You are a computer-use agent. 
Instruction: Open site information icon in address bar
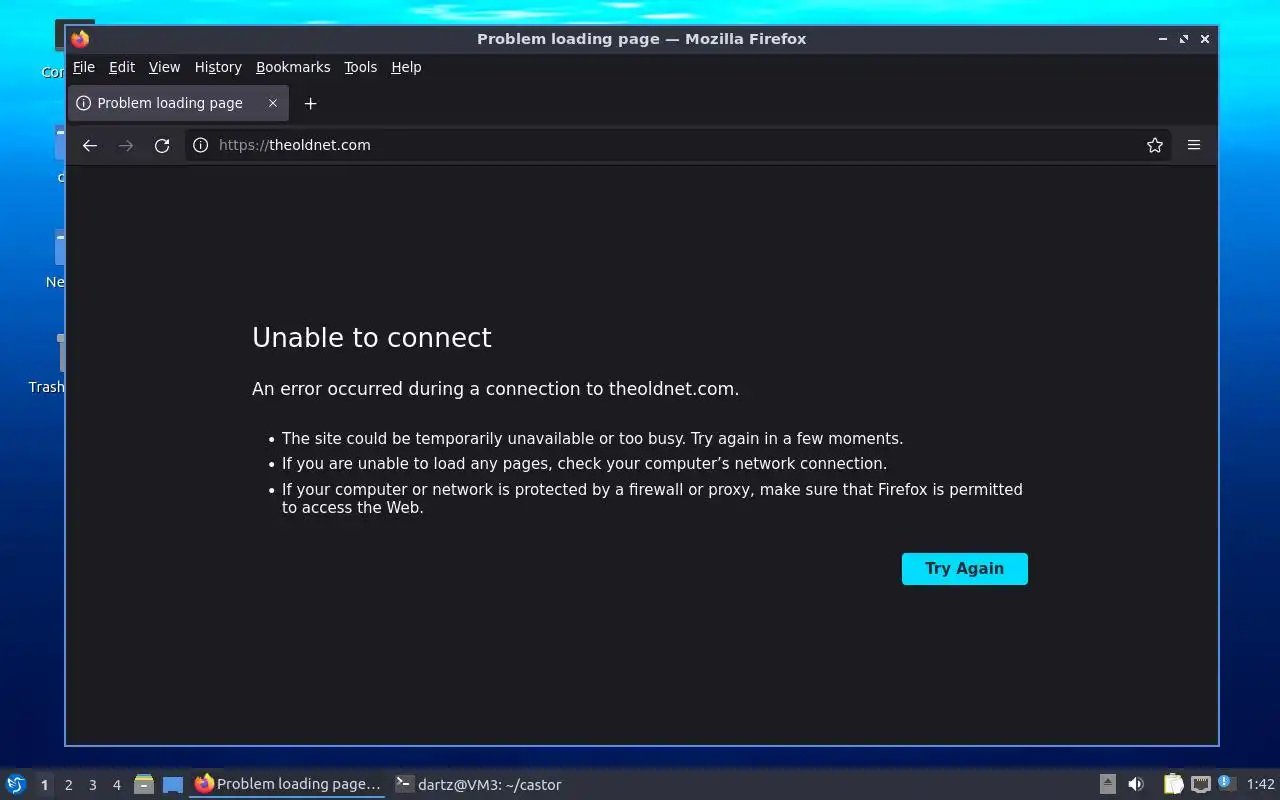[200, 145]
